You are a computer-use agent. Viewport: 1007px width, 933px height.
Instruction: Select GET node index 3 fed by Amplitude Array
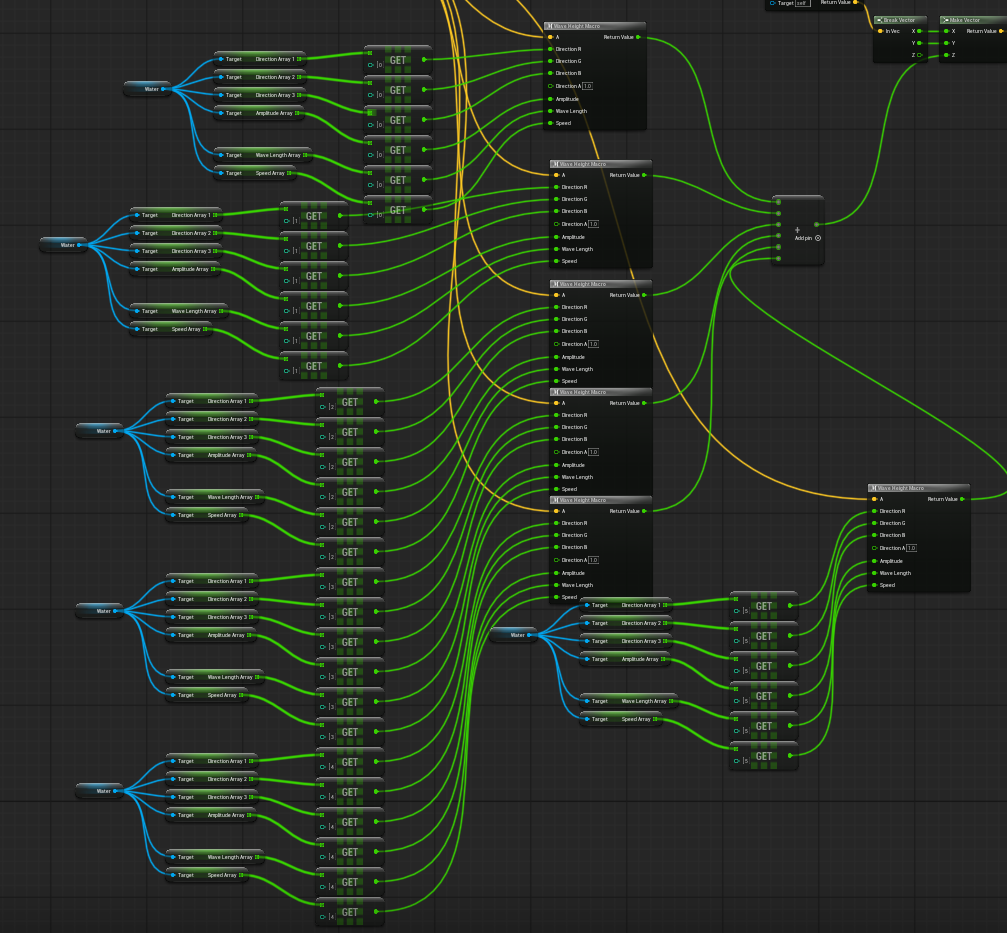(x=350, y=672)
